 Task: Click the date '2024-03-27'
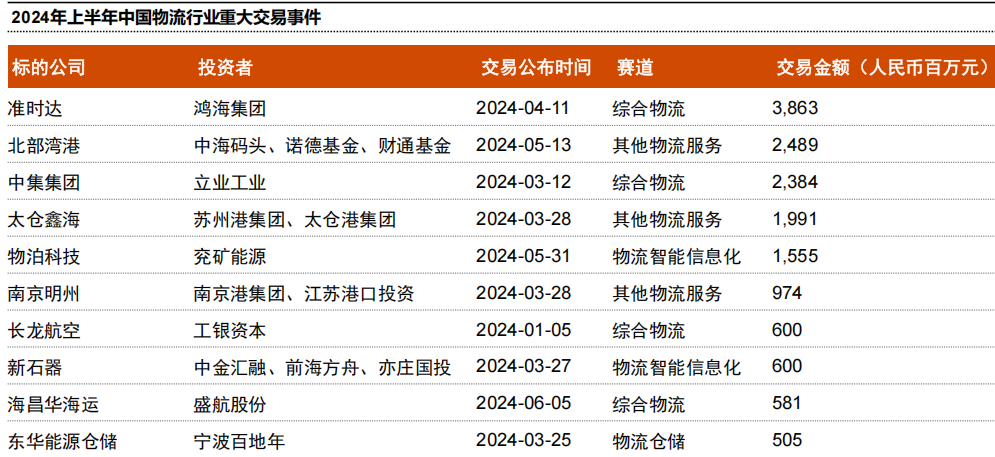tap(524, 367)
